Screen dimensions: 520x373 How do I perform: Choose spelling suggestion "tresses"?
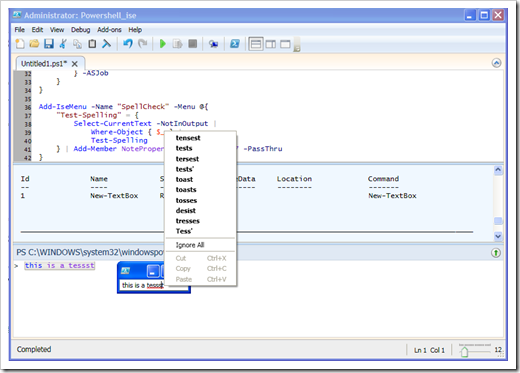click(x=188, y=221)
